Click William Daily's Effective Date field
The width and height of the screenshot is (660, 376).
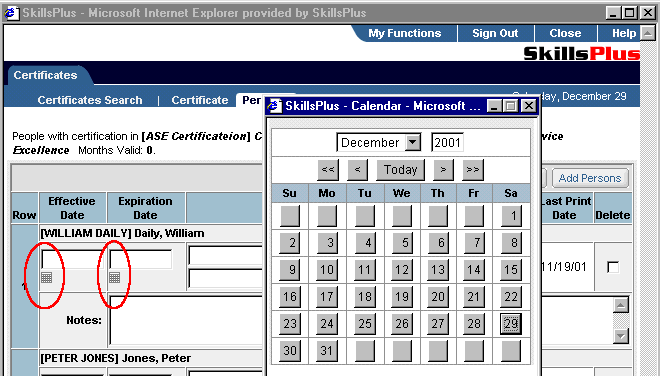pos(72,259)
